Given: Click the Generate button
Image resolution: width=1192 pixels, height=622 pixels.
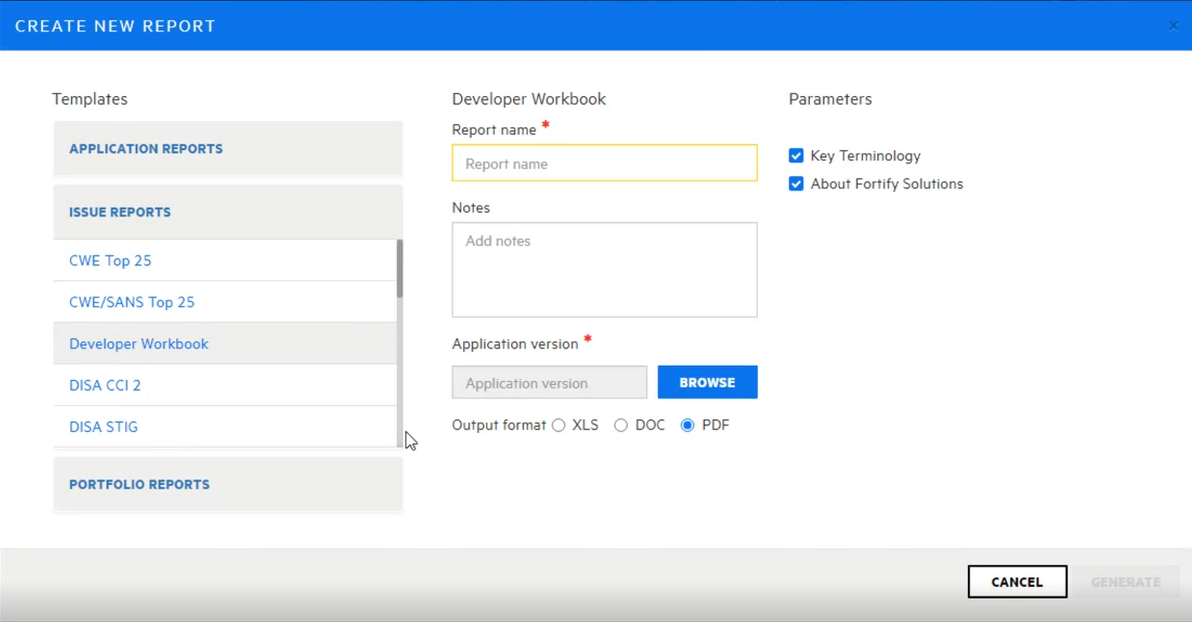Looking at the screenshot, I should [x=1125, y=582].
